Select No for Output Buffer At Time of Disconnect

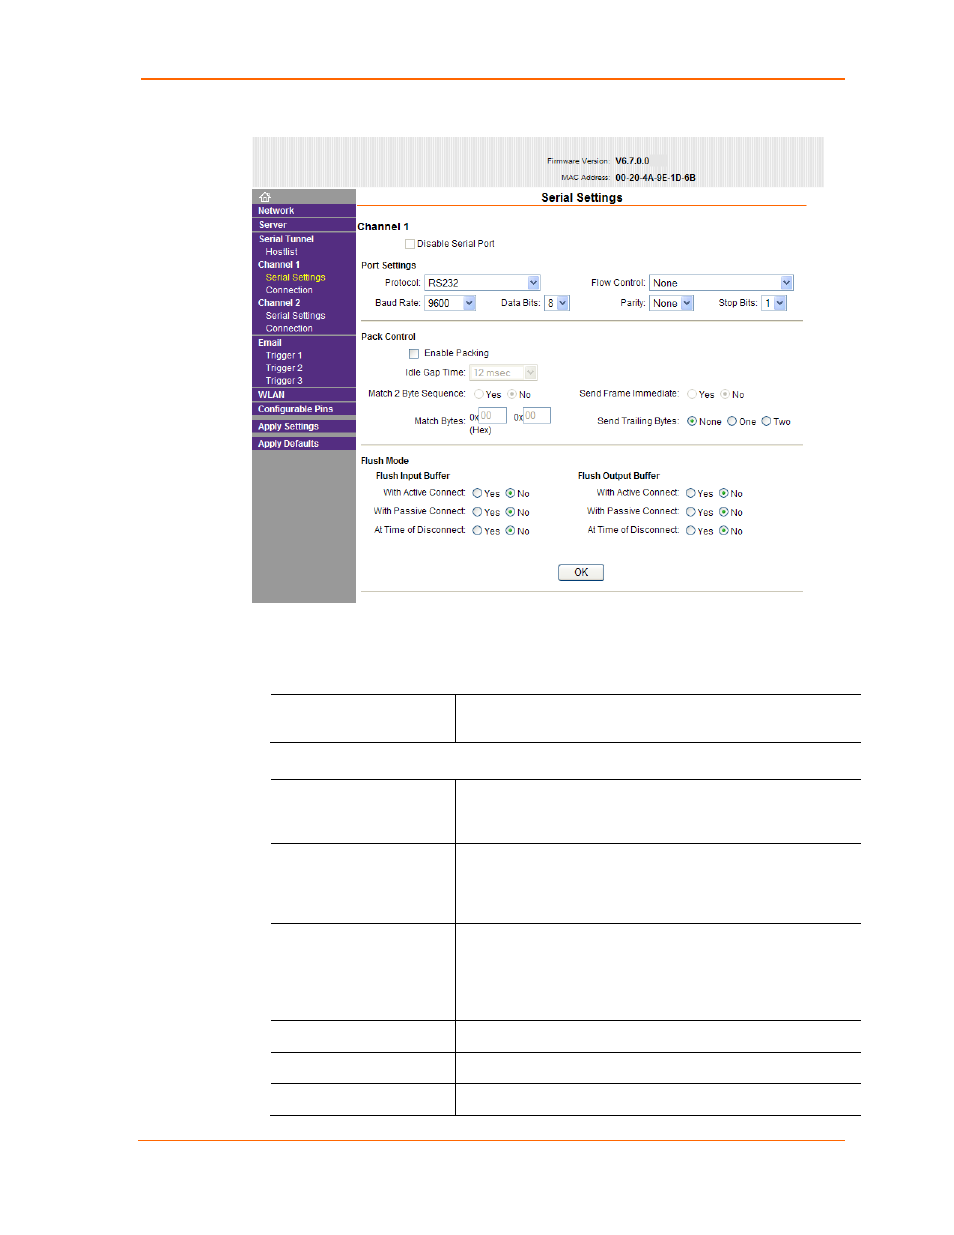click(724, 532)
